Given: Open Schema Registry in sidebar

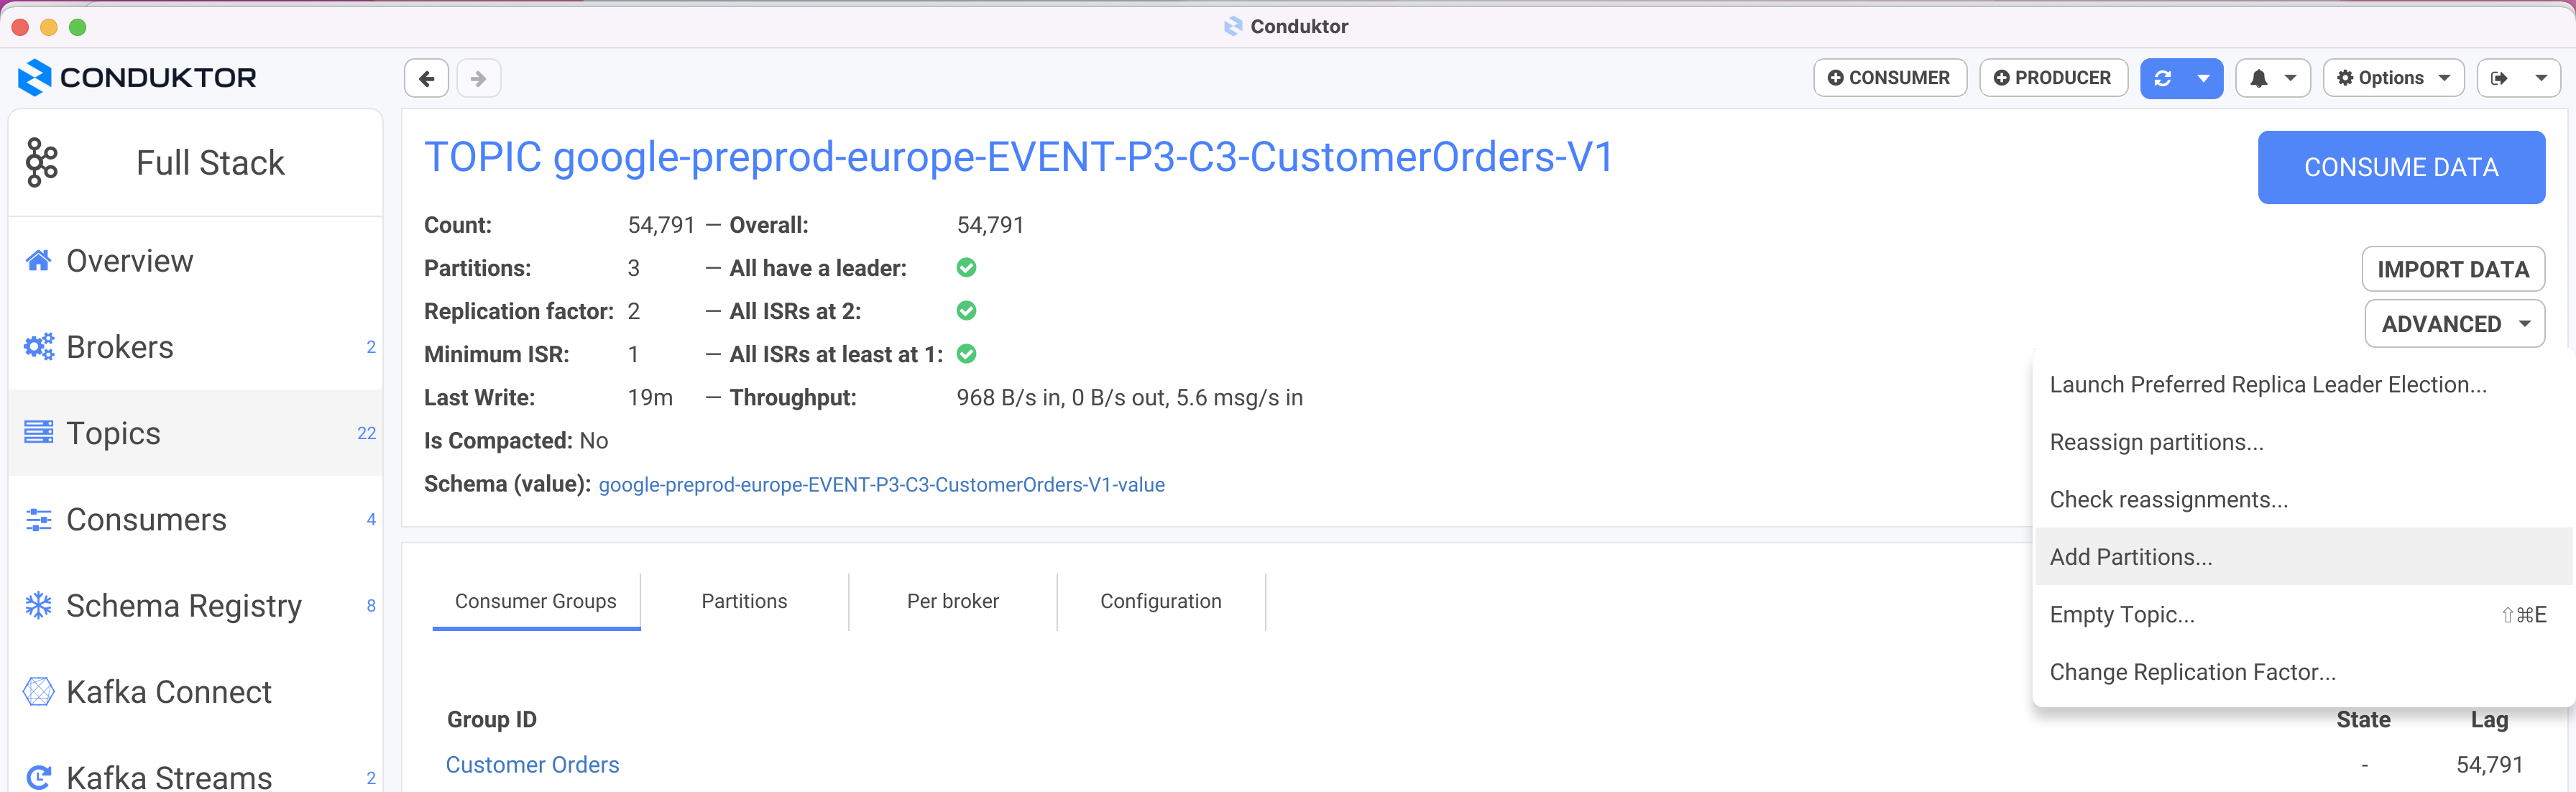Looking at the screenshot, I should pyautogui.click(x=195, y=606).
